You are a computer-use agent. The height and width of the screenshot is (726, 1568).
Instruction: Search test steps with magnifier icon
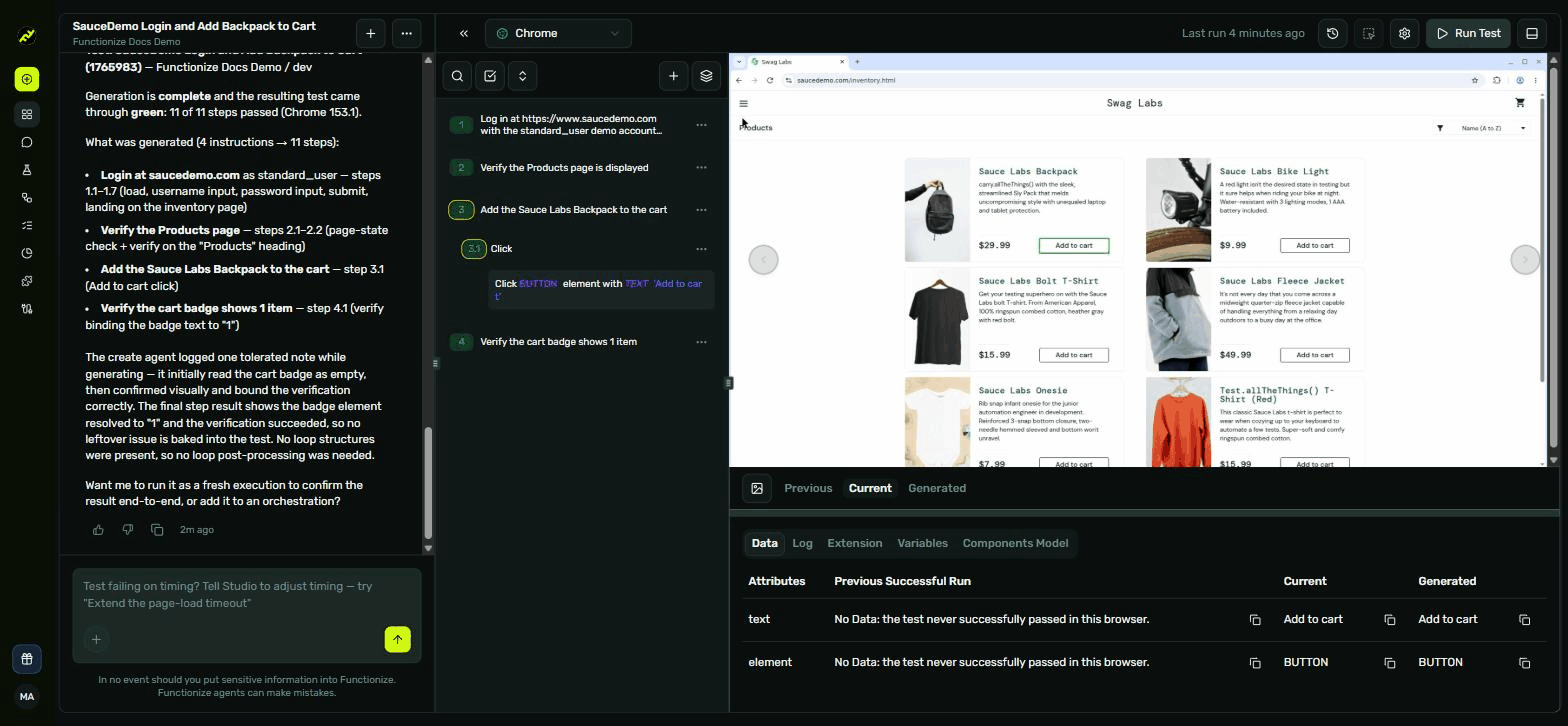(x=457, y=76)
